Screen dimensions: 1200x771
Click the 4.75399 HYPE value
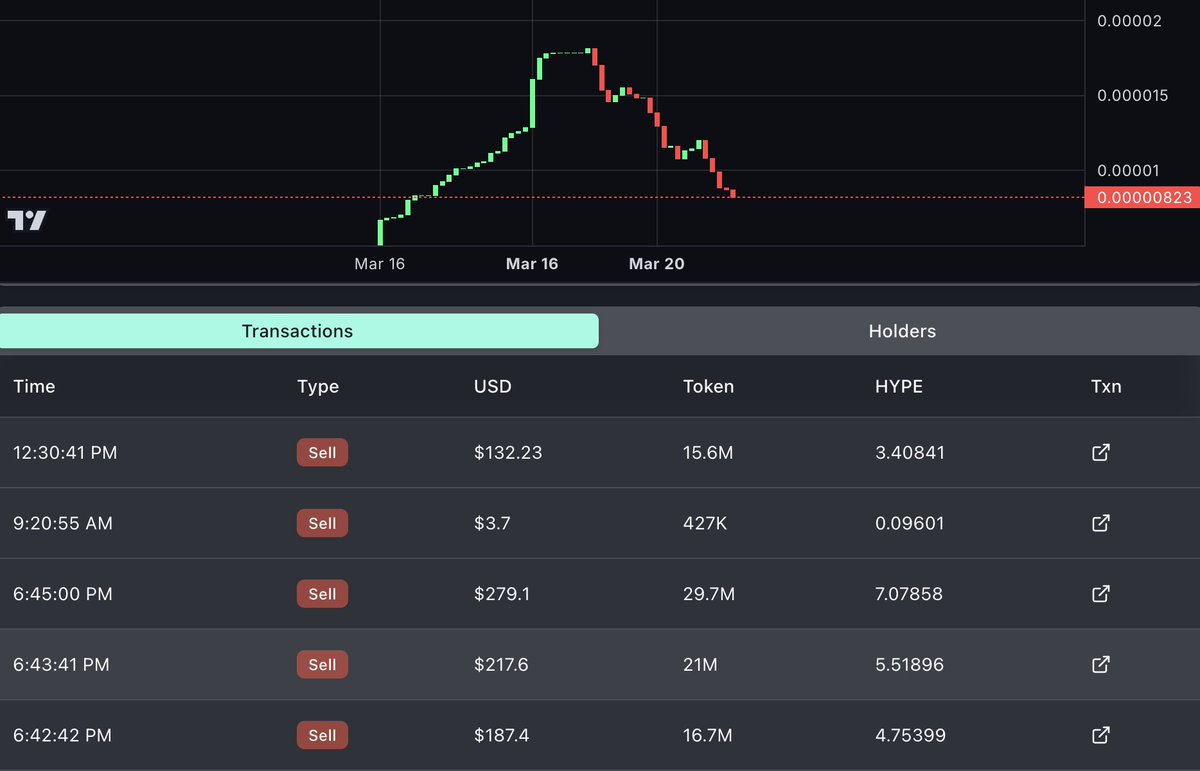(x=909, y=735)
